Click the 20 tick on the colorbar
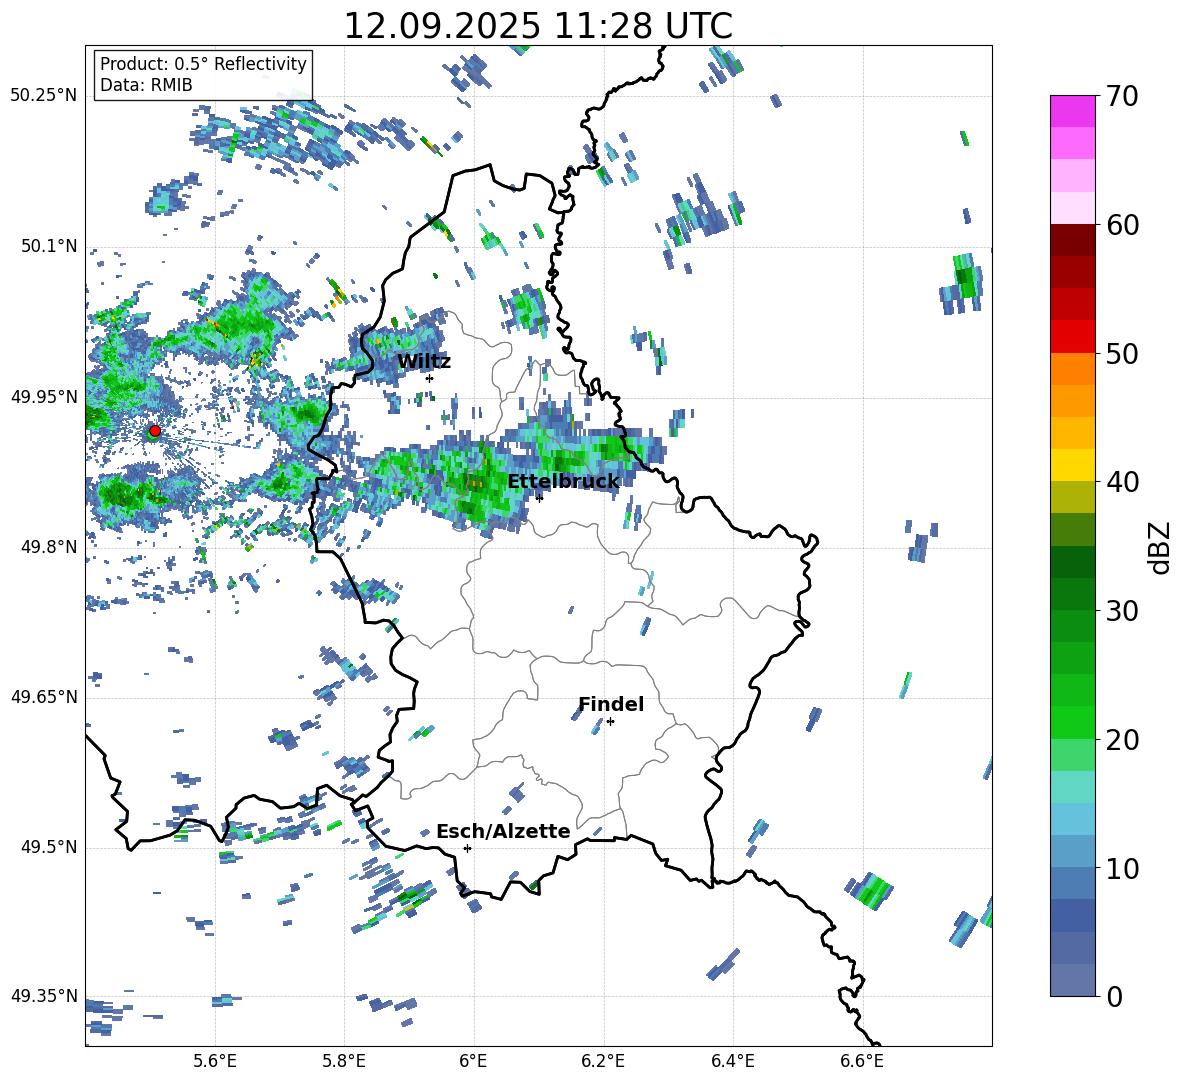Screen dimensions: 1184x1081 pos(1122,740)
